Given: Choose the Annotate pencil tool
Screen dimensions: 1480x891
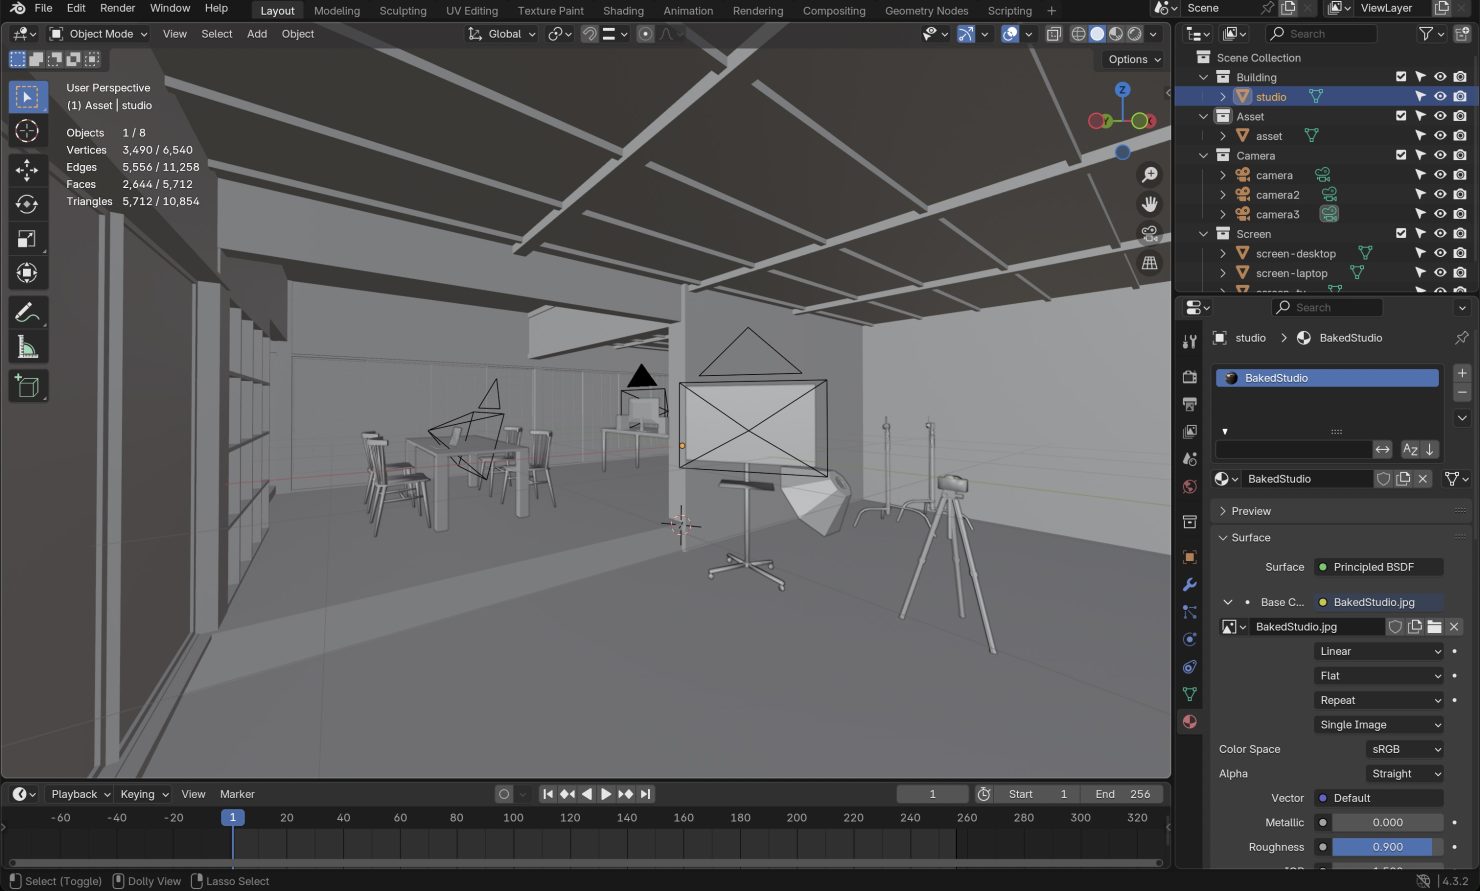Looking at the screenshot, I should click(x=27, y=313).
